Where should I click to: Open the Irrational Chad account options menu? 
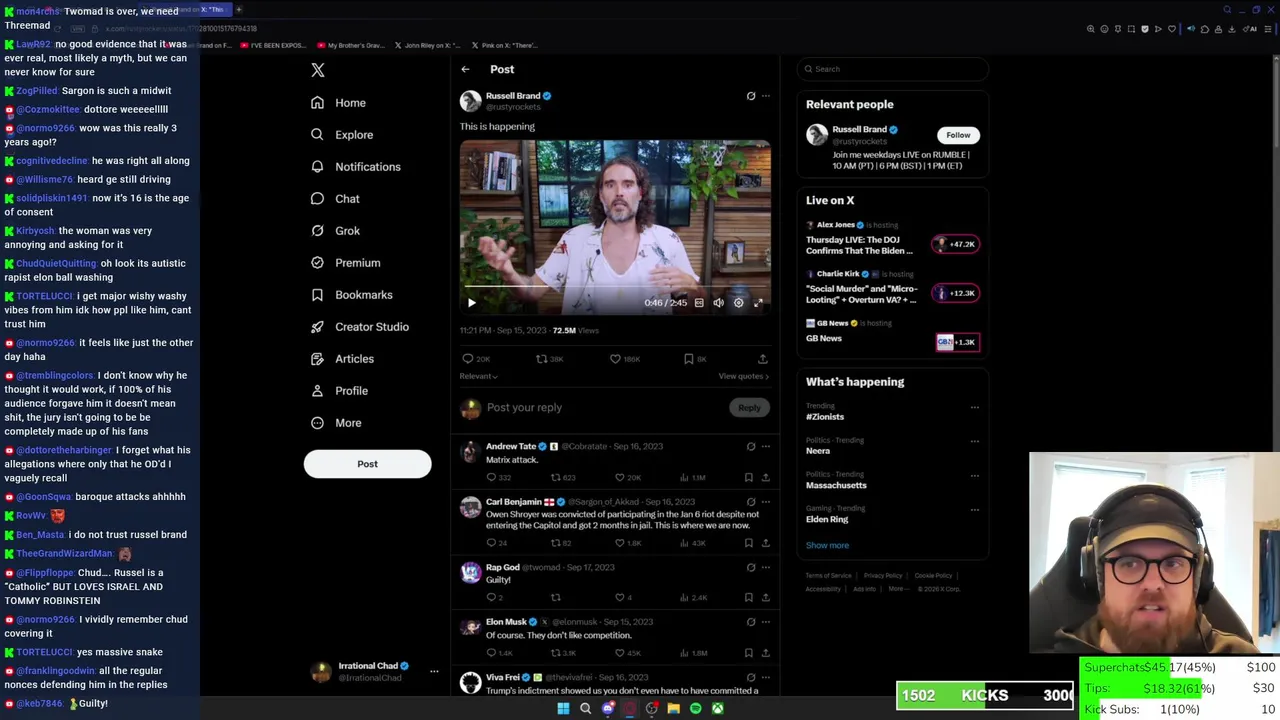434,671
